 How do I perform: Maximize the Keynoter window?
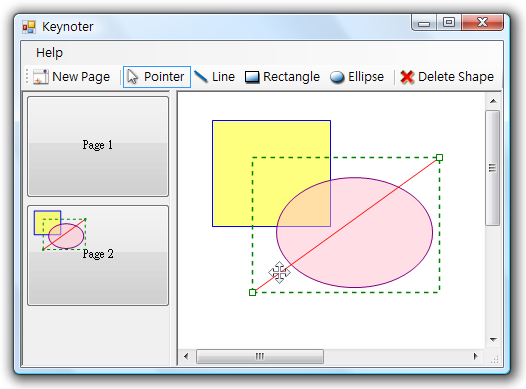[x=449, y=23]
